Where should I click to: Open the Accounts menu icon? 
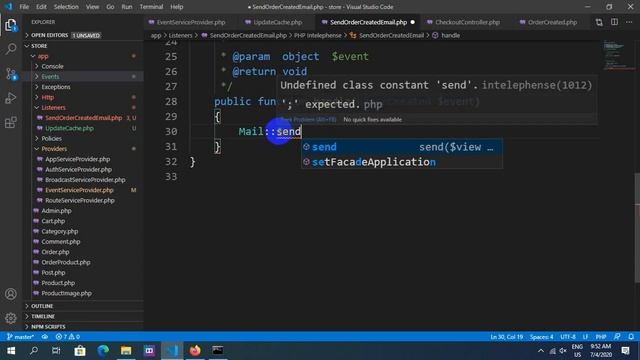[x=11, y=294]
